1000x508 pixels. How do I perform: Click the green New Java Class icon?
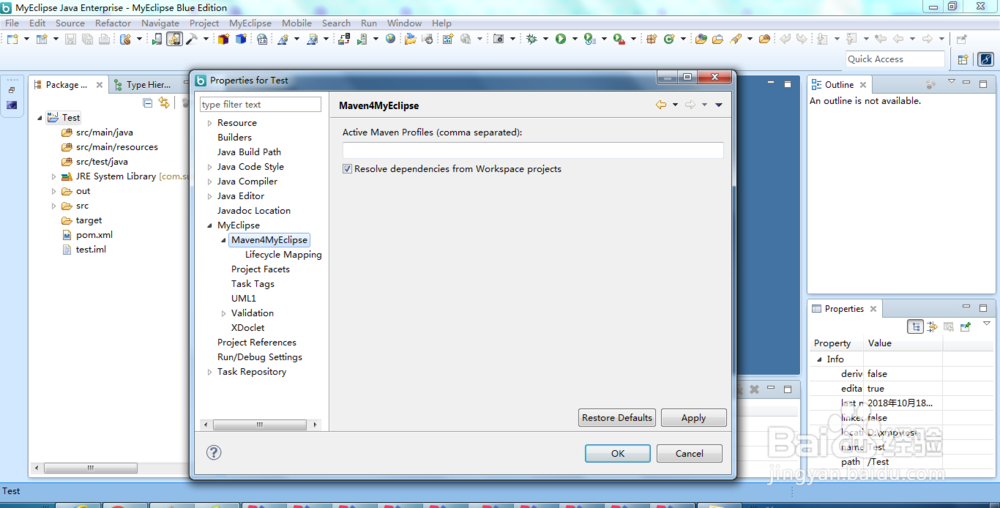668,39
